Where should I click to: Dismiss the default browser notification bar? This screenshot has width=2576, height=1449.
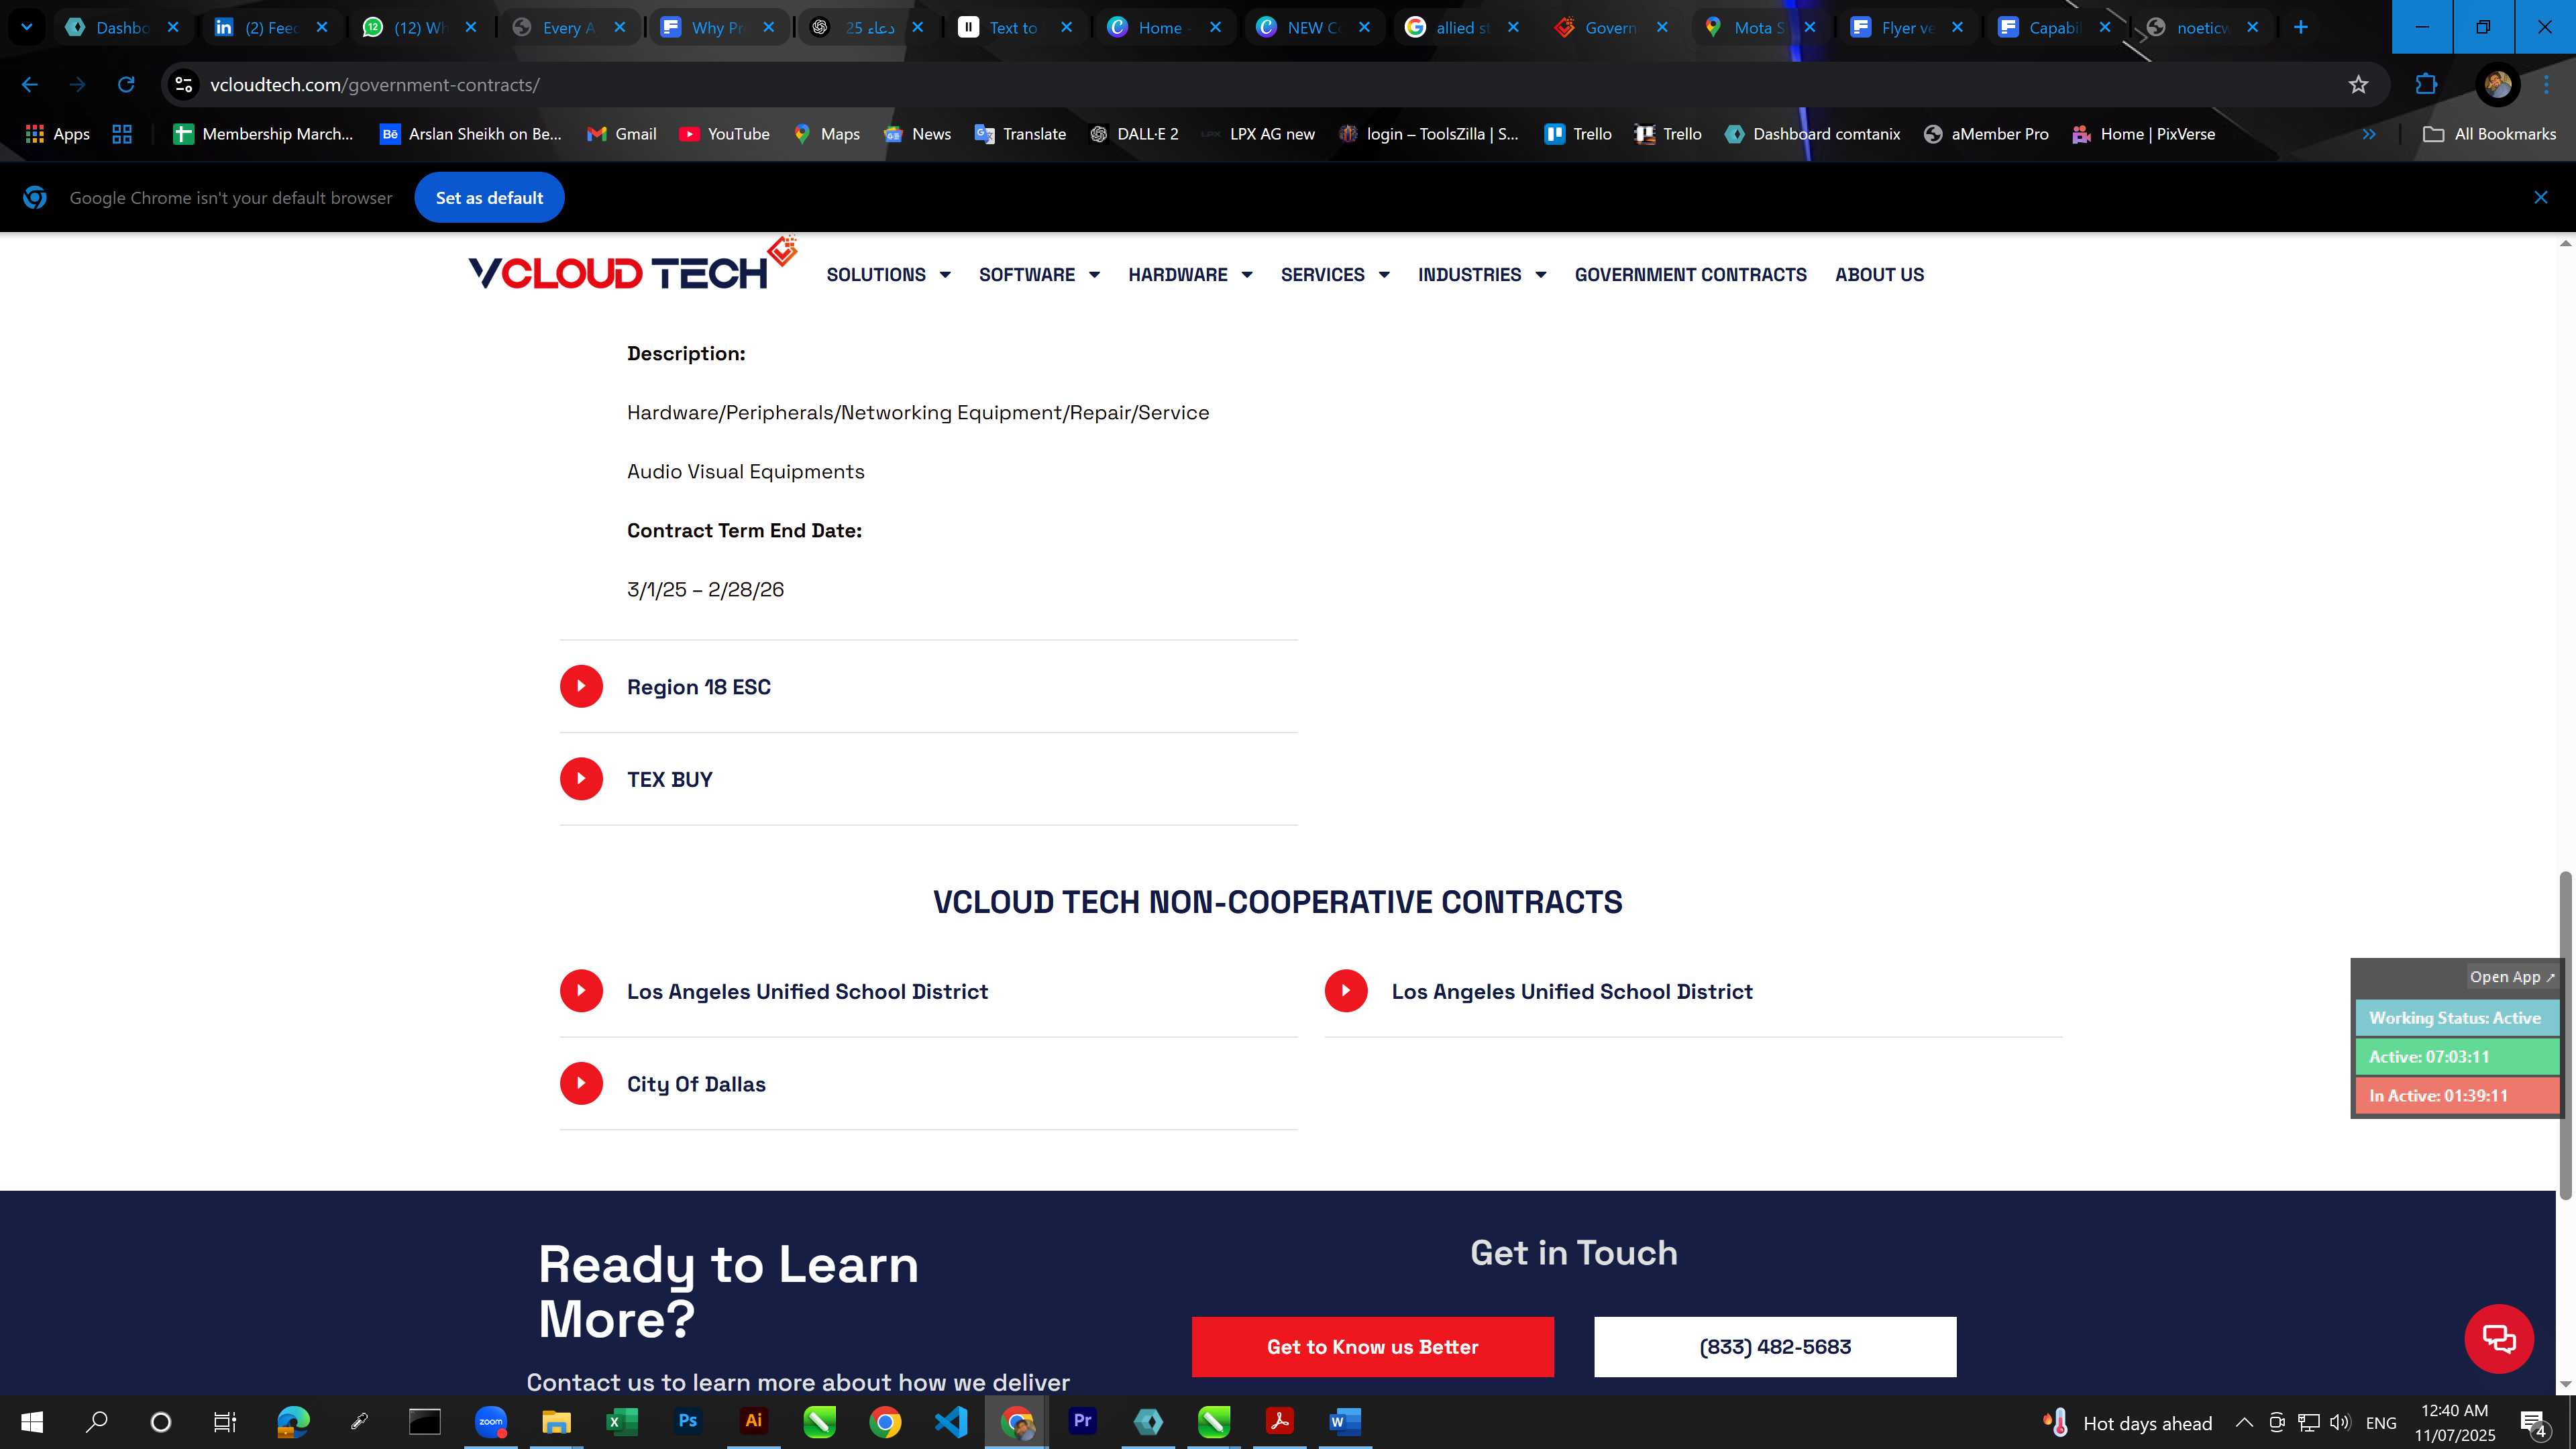tap(2540, 198)
